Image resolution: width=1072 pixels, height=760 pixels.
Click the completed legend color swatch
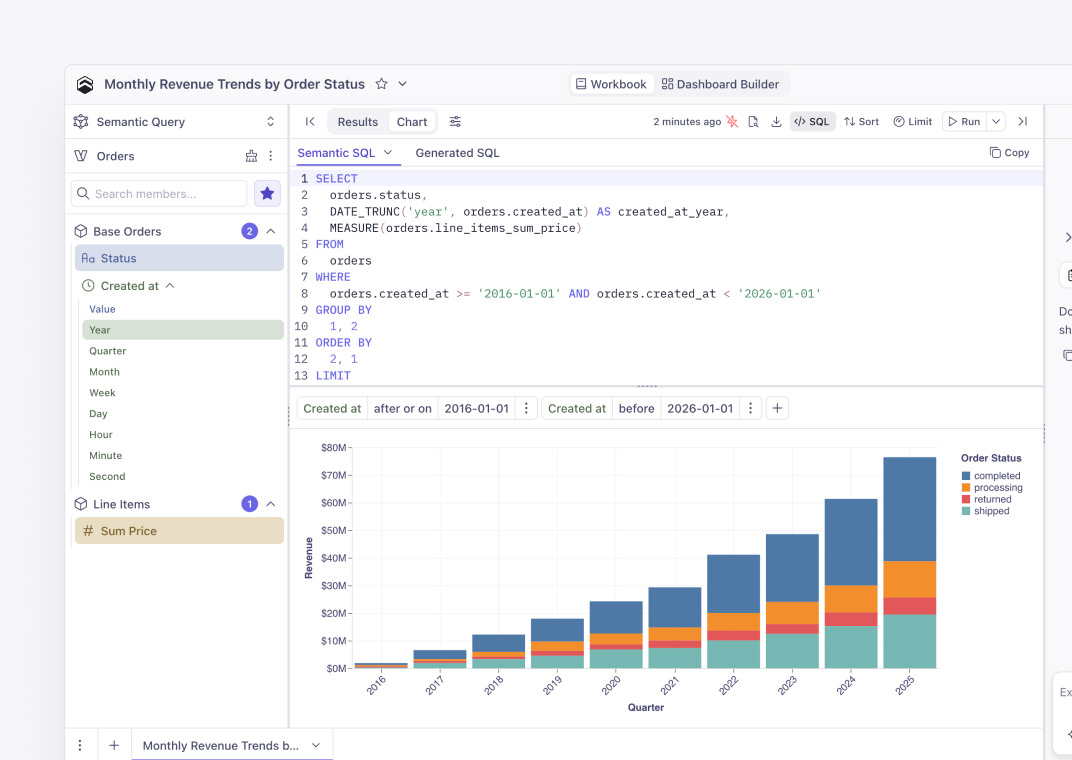[x=966, y=476]
